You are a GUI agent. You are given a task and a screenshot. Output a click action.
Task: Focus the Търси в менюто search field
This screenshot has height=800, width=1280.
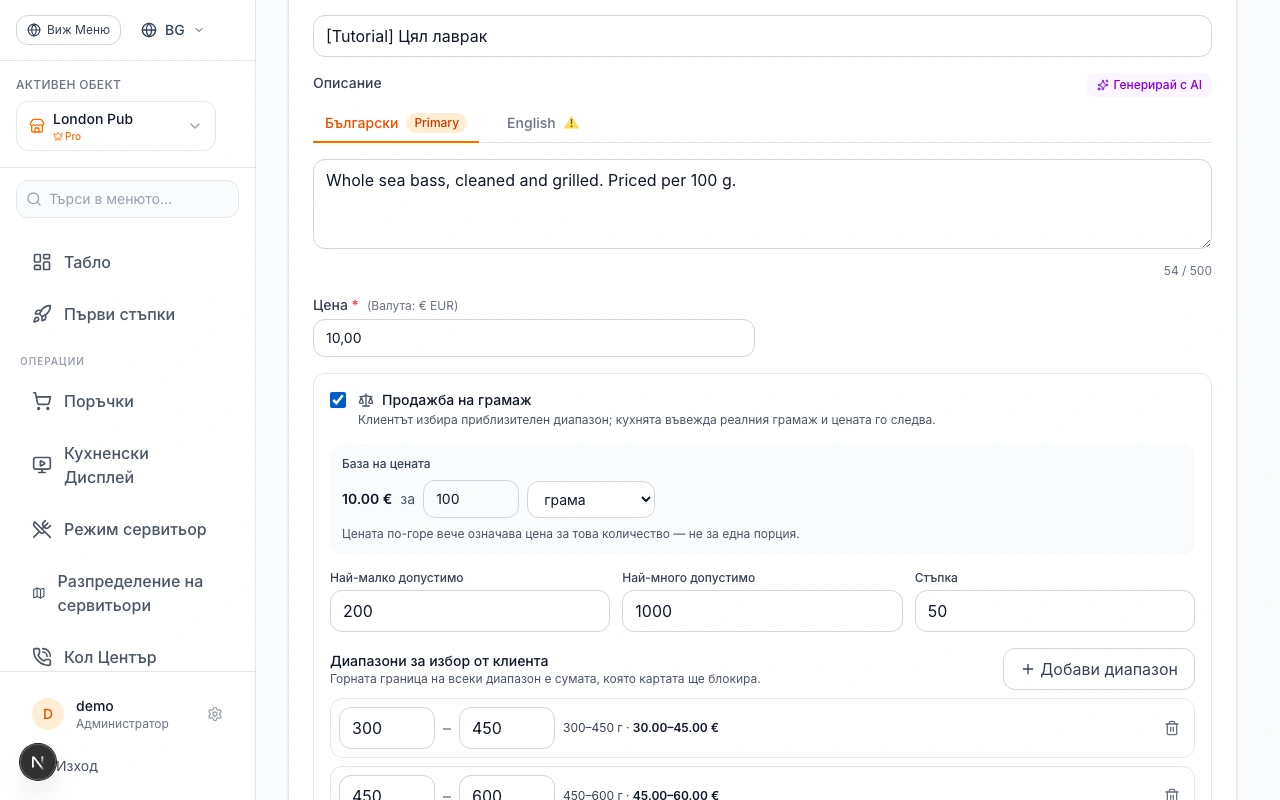[128, 199]
